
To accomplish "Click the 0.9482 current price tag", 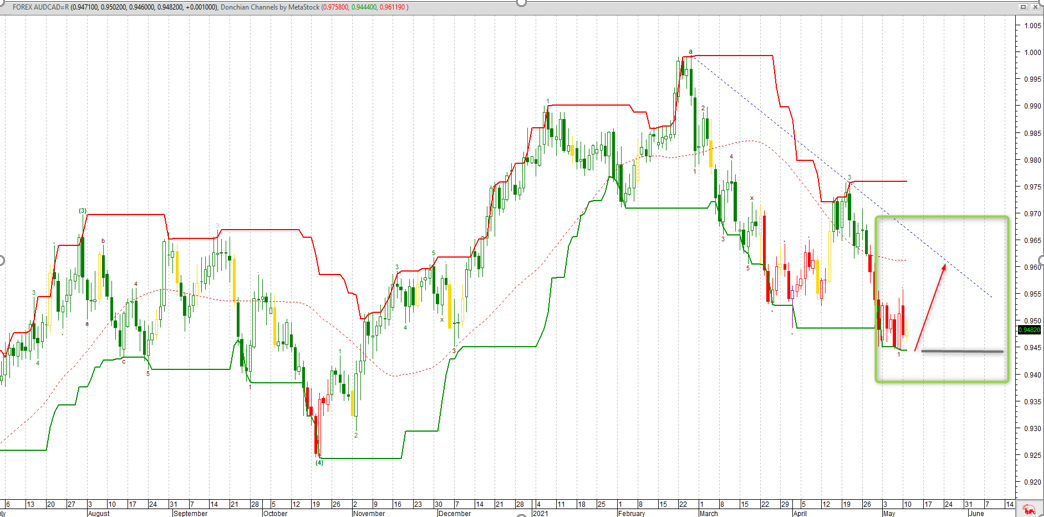I will (x=1030, y=329).
